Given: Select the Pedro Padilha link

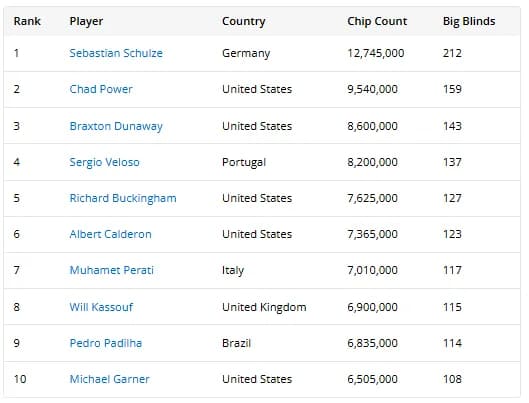Looking at the screenshot, I should click(106, 343).
